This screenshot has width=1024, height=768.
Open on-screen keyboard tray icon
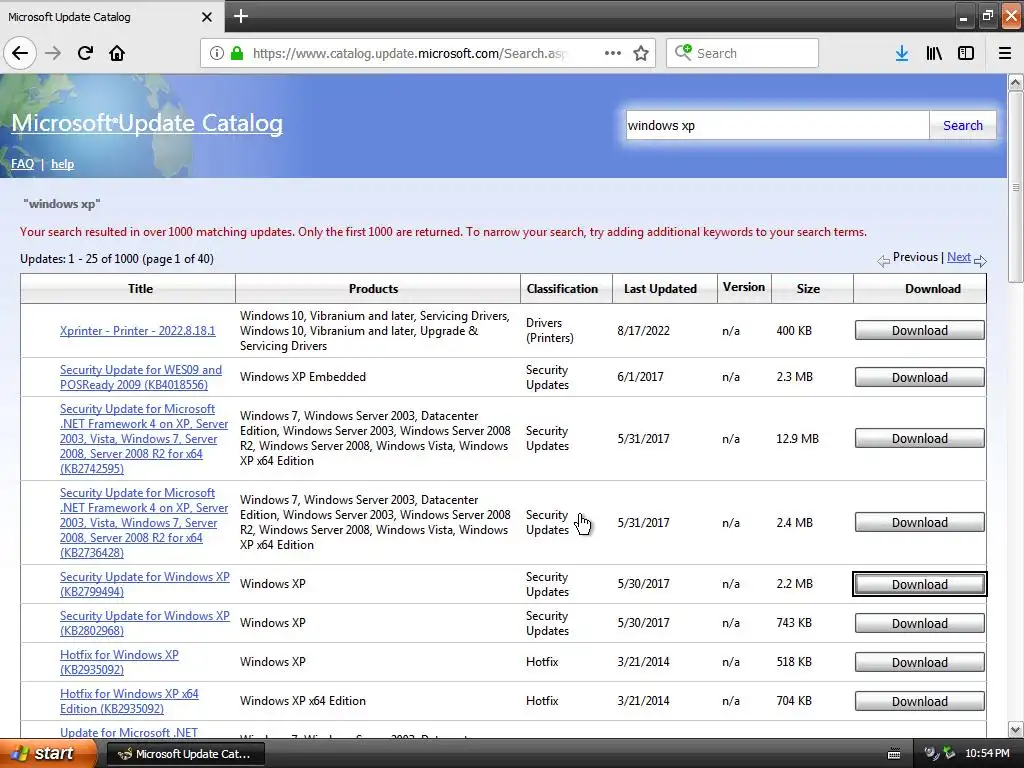point(894,754)
